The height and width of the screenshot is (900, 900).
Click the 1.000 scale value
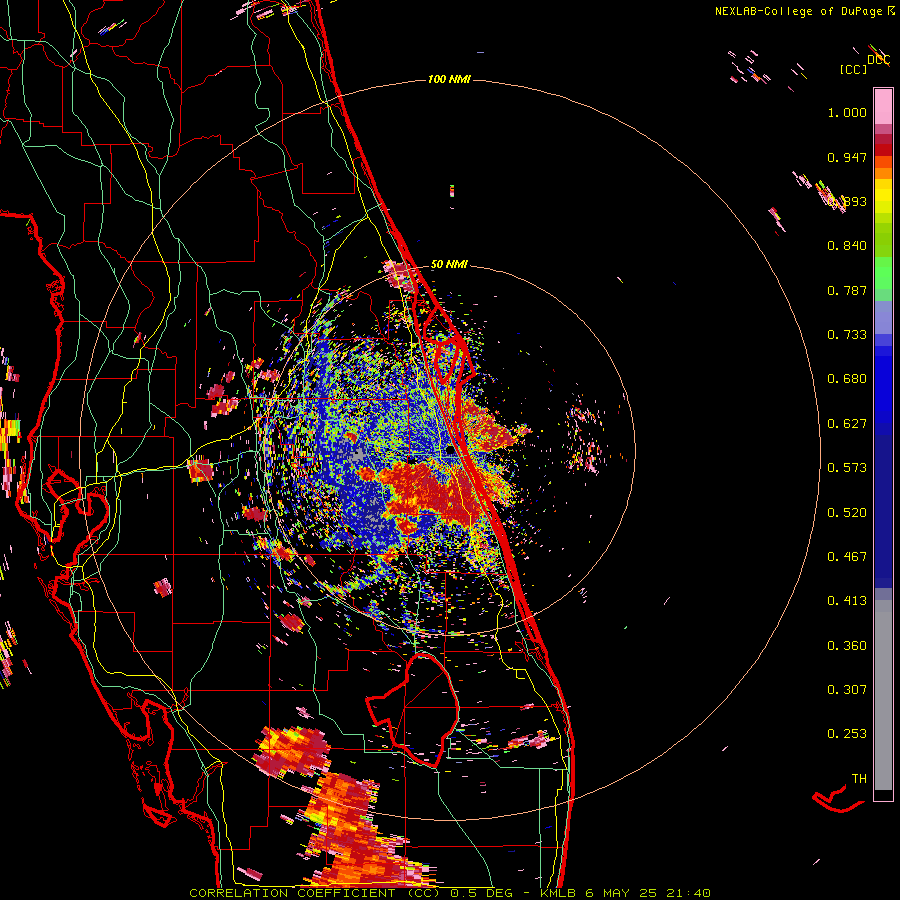(x=847, y=112)
